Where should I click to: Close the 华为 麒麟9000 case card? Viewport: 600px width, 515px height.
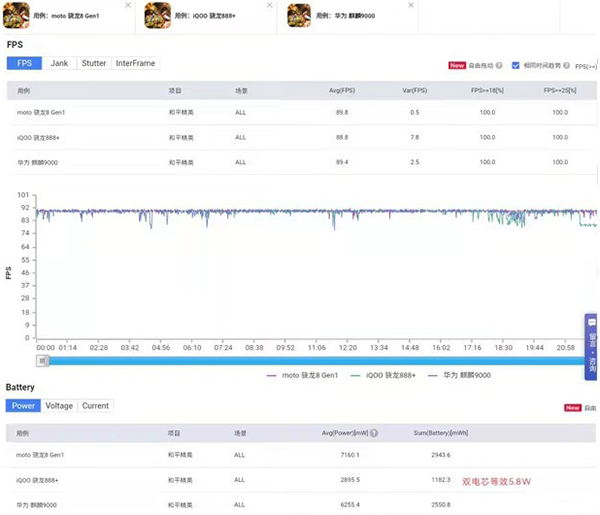click(413, 6)
